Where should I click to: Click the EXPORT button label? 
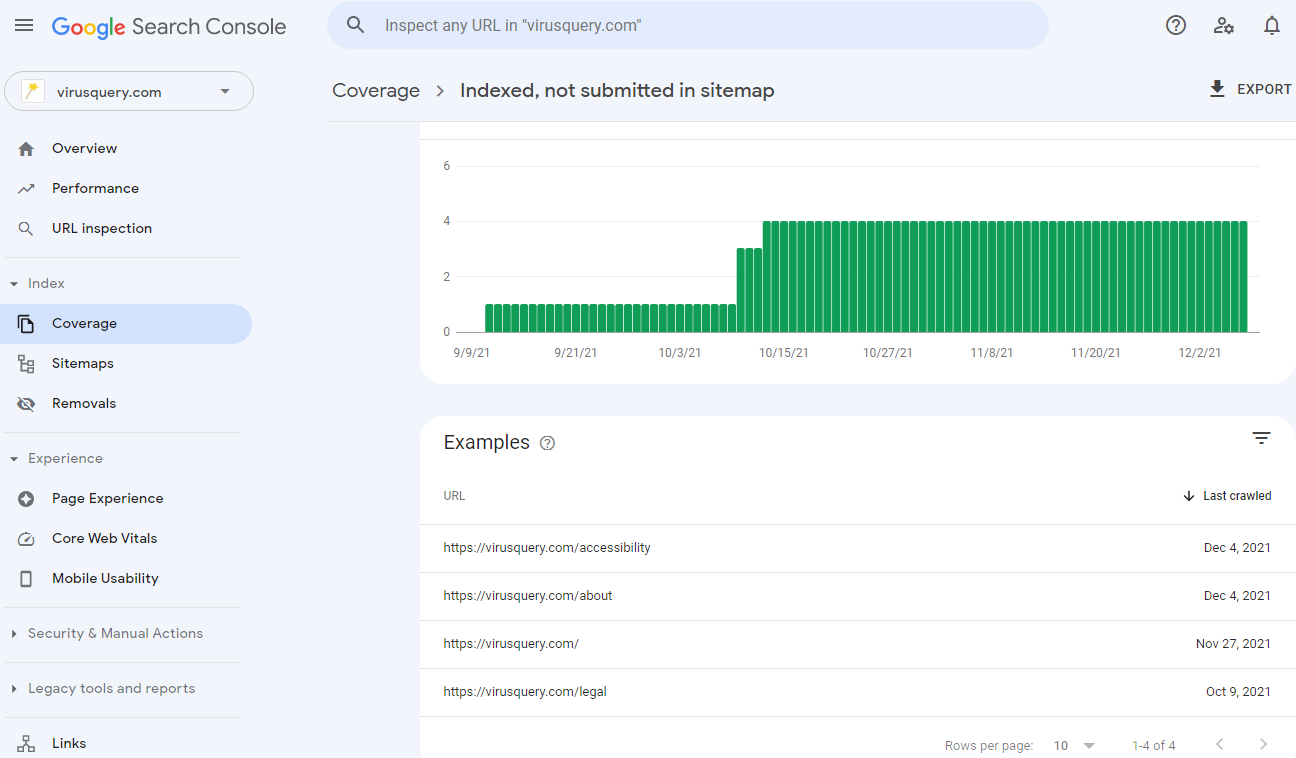(1264, 89)
